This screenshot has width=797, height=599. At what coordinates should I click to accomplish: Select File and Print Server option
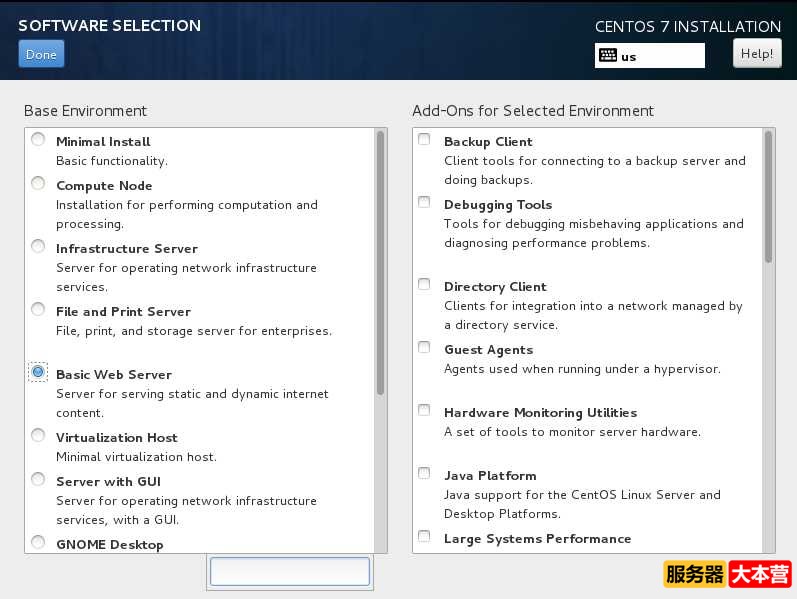coord(38,309)
